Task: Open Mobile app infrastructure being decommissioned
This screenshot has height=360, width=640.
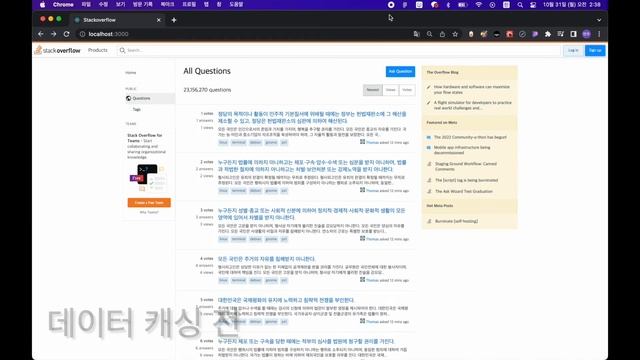Action: (462, 150)
